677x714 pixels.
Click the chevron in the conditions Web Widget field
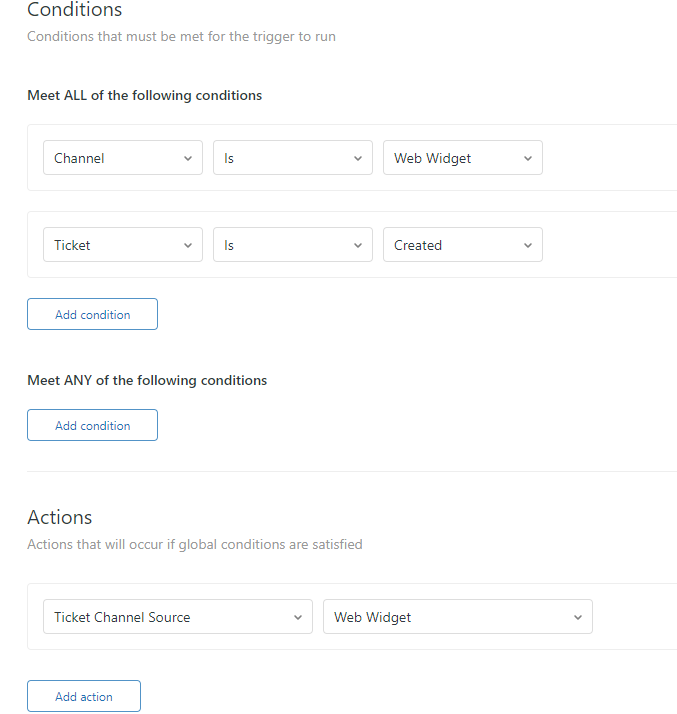click(528, 158)
